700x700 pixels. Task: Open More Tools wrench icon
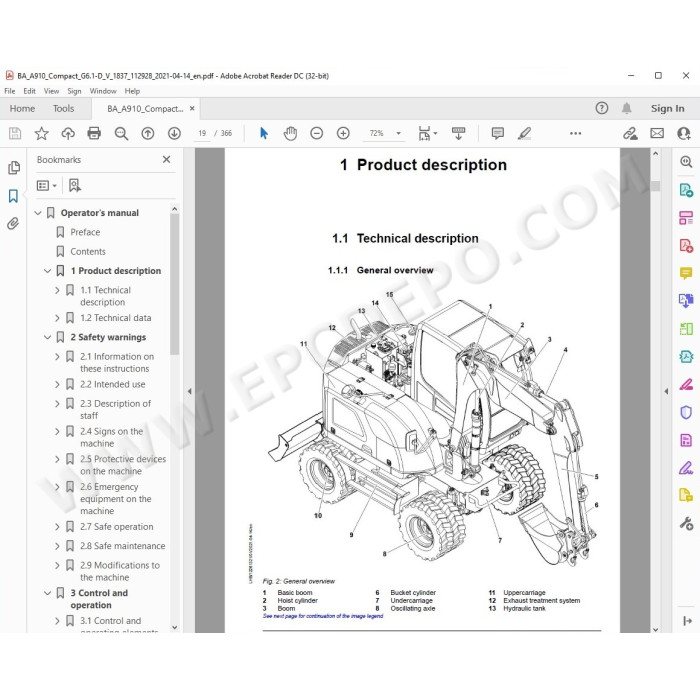pos(686,523)
